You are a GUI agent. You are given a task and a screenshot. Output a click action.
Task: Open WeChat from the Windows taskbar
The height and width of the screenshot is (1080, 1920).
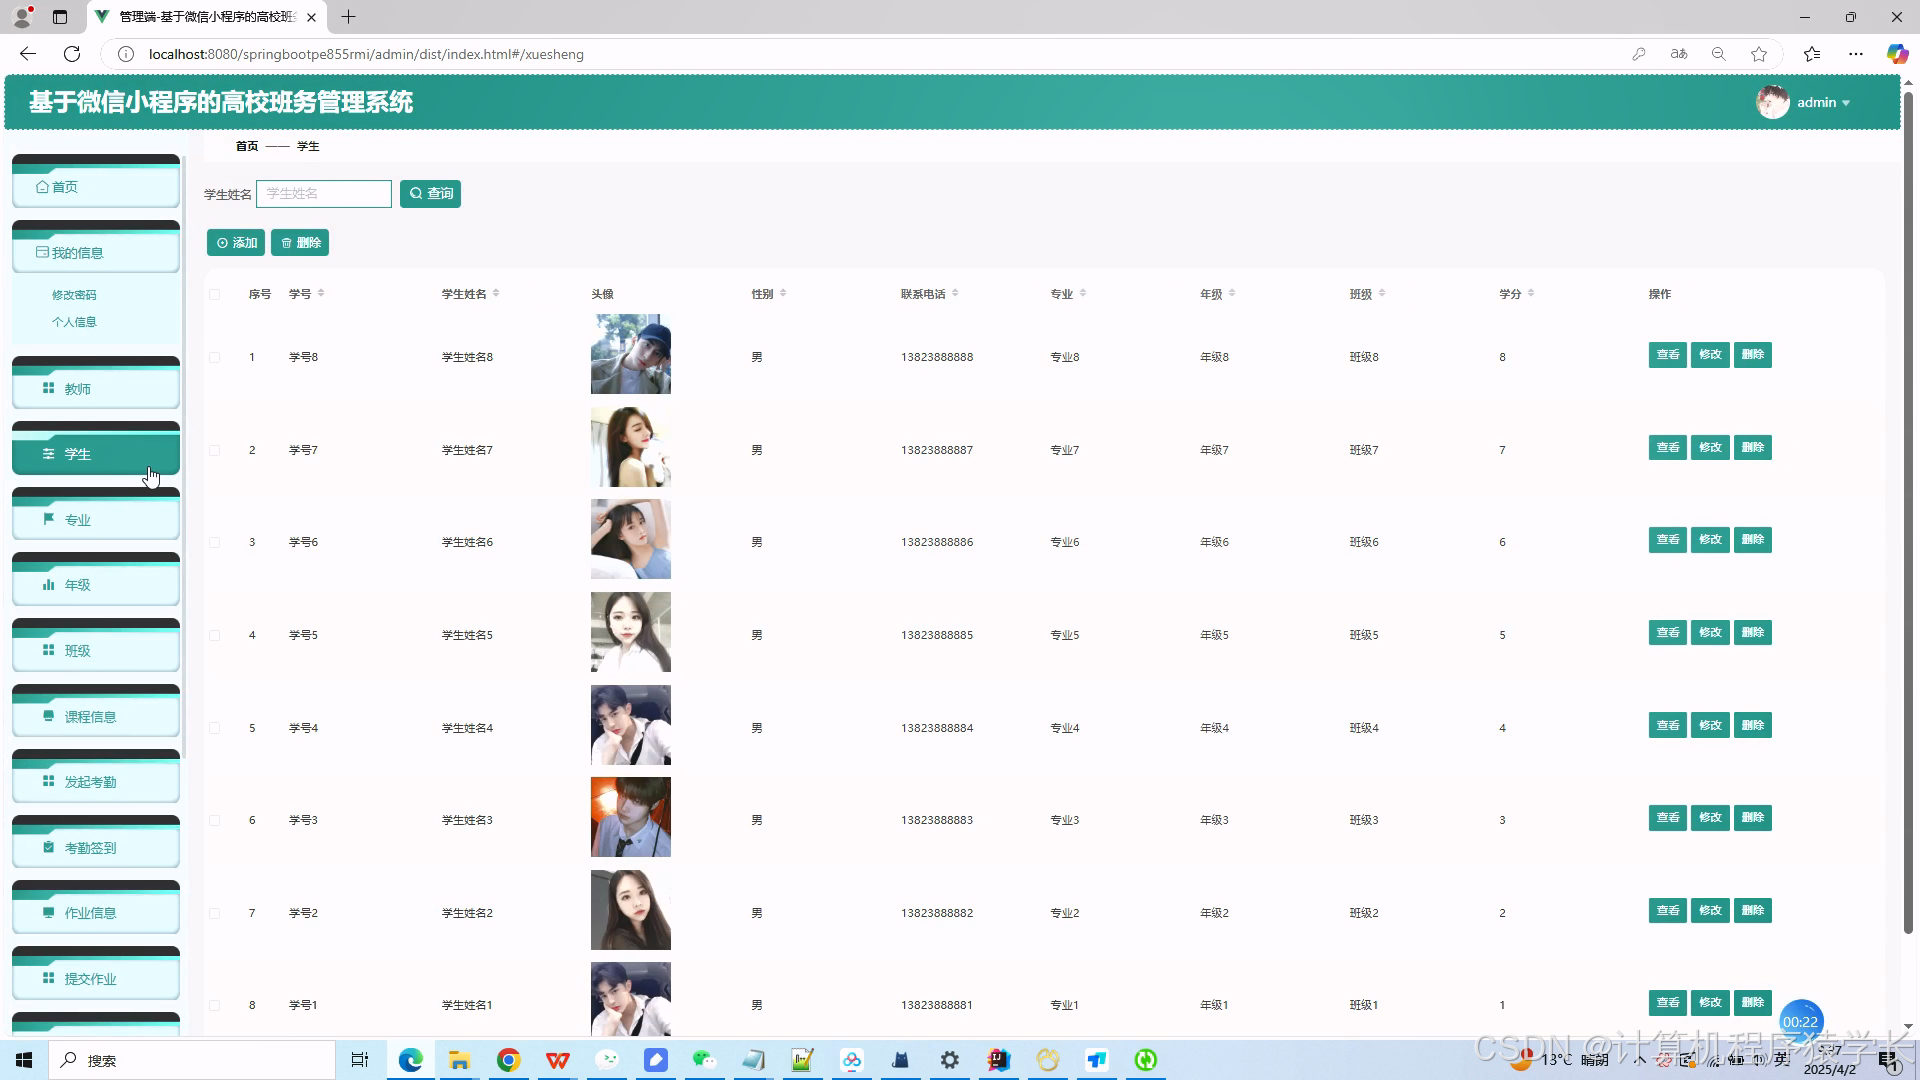tap(704, 1060)
